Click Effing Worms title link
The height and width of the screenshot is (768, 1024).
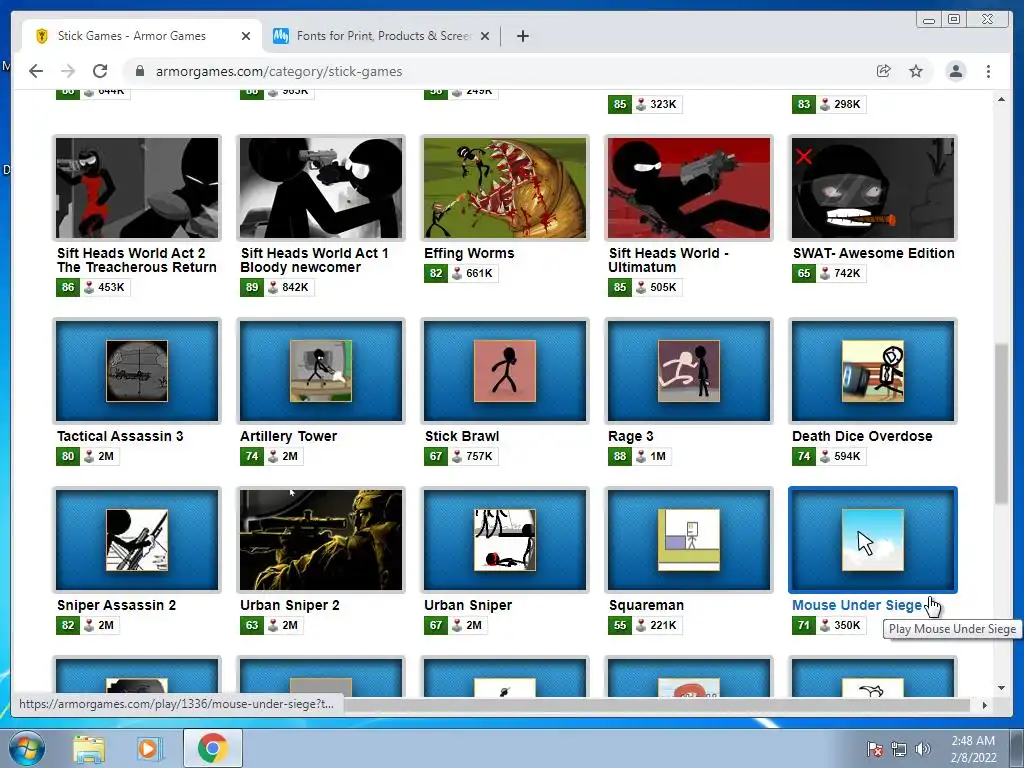(469, 253)
